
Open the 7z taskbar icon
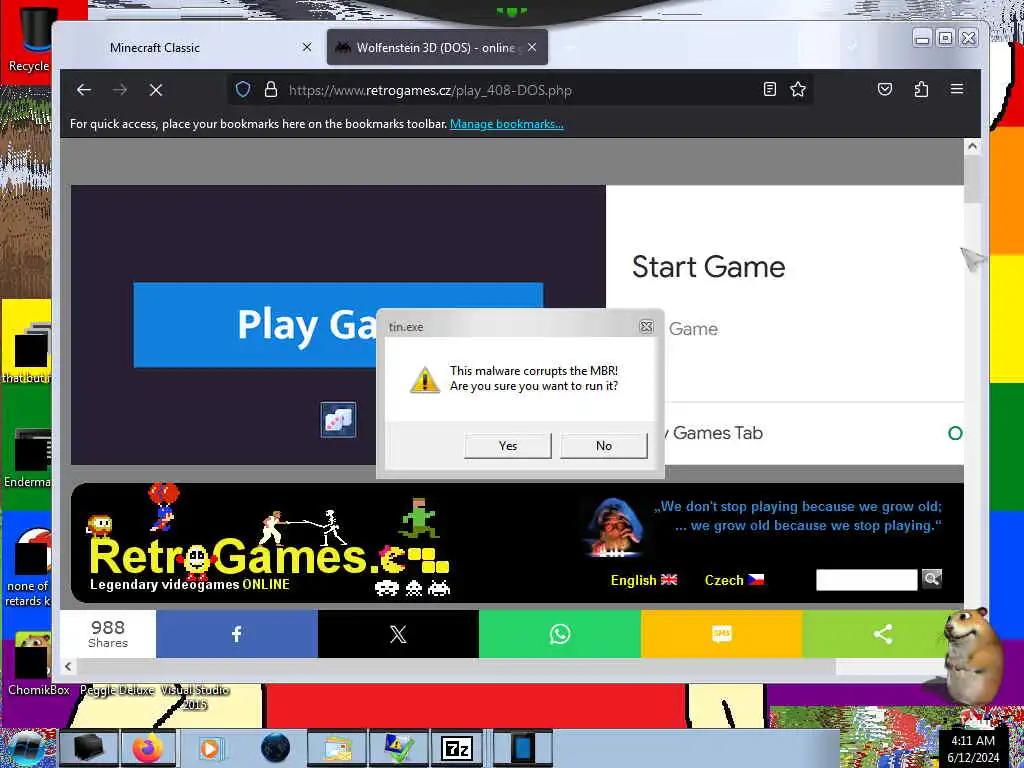coord(457,748)
